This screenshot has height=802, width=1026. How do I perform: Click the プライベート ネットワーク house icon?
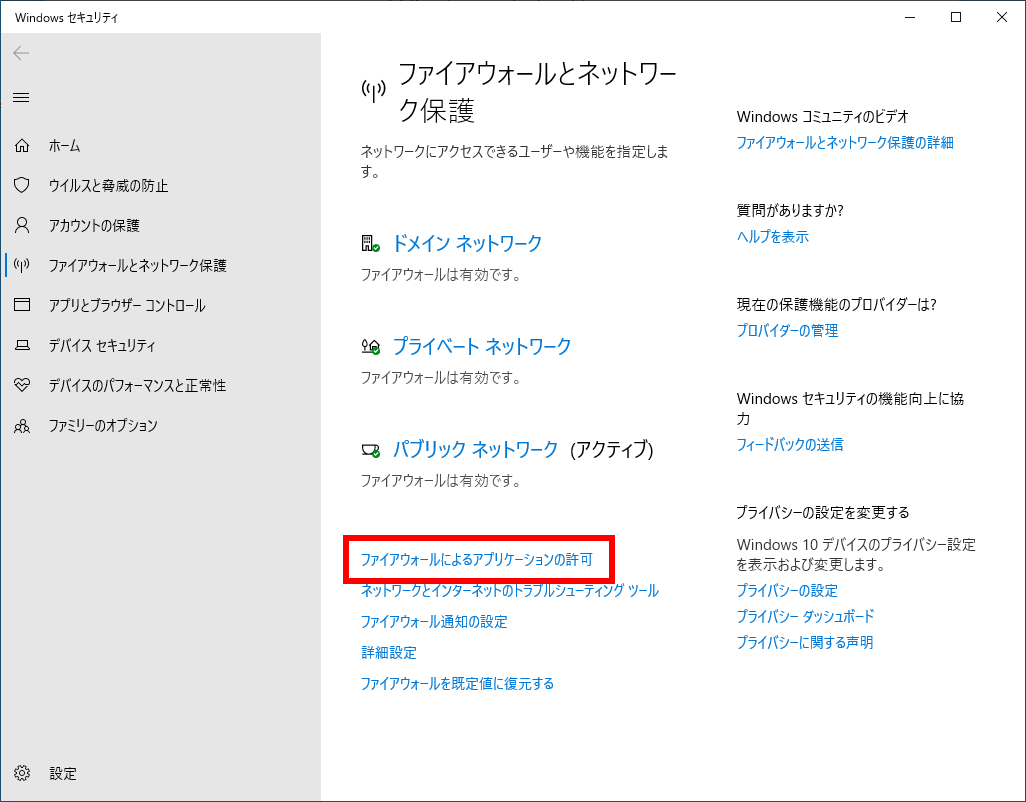[x=370, y=346]
